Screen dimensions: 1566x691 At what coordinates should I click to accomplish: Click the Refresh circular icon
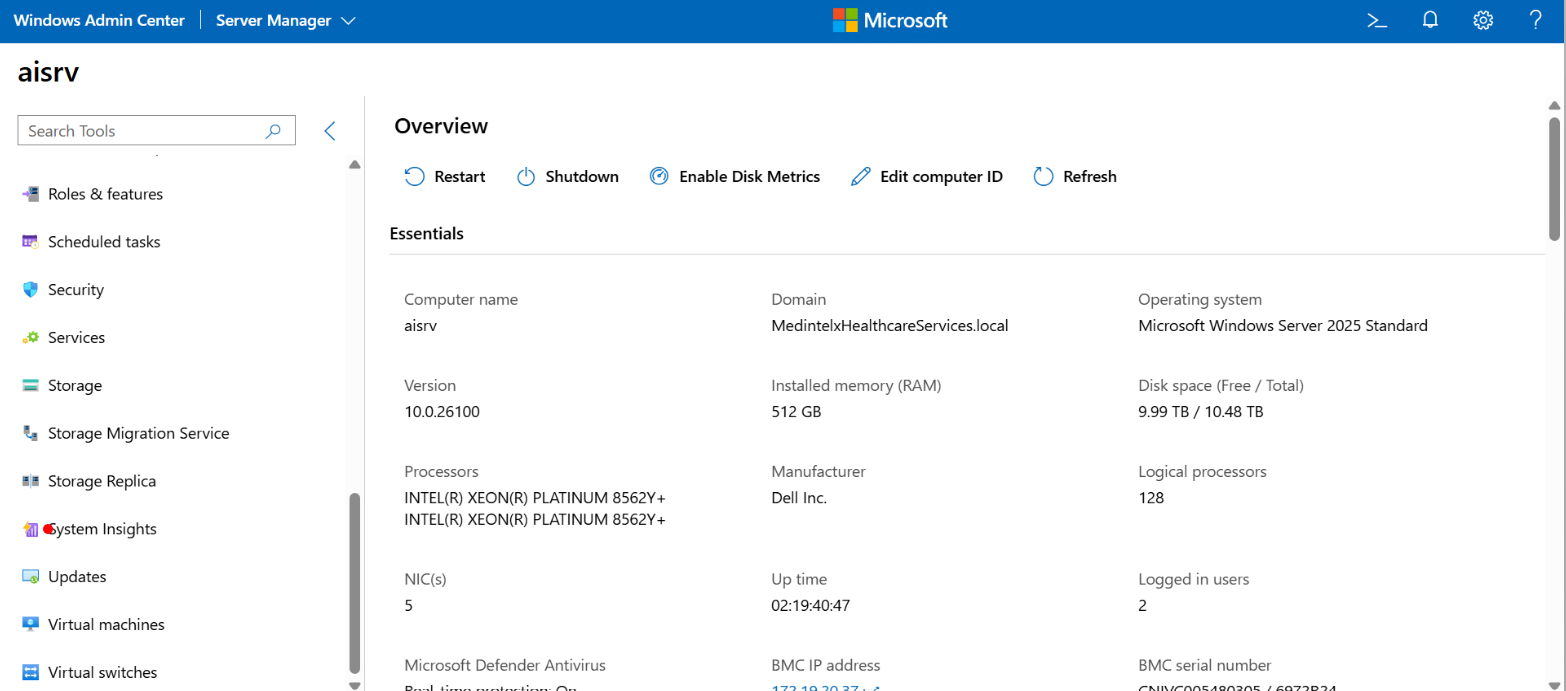(1043, 177)
